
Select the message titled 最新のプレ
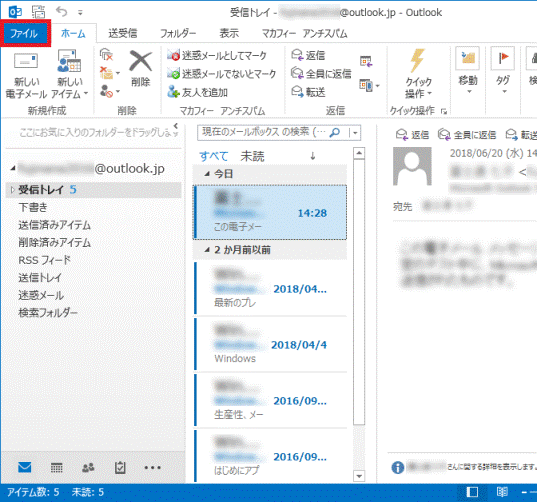tap(271, 288)
